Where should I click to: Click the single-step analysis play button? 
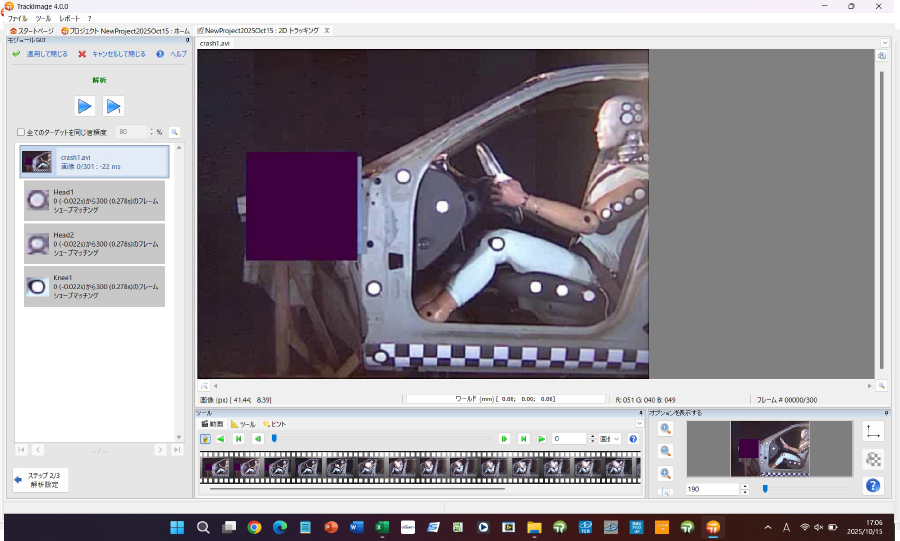coord(114,106)
